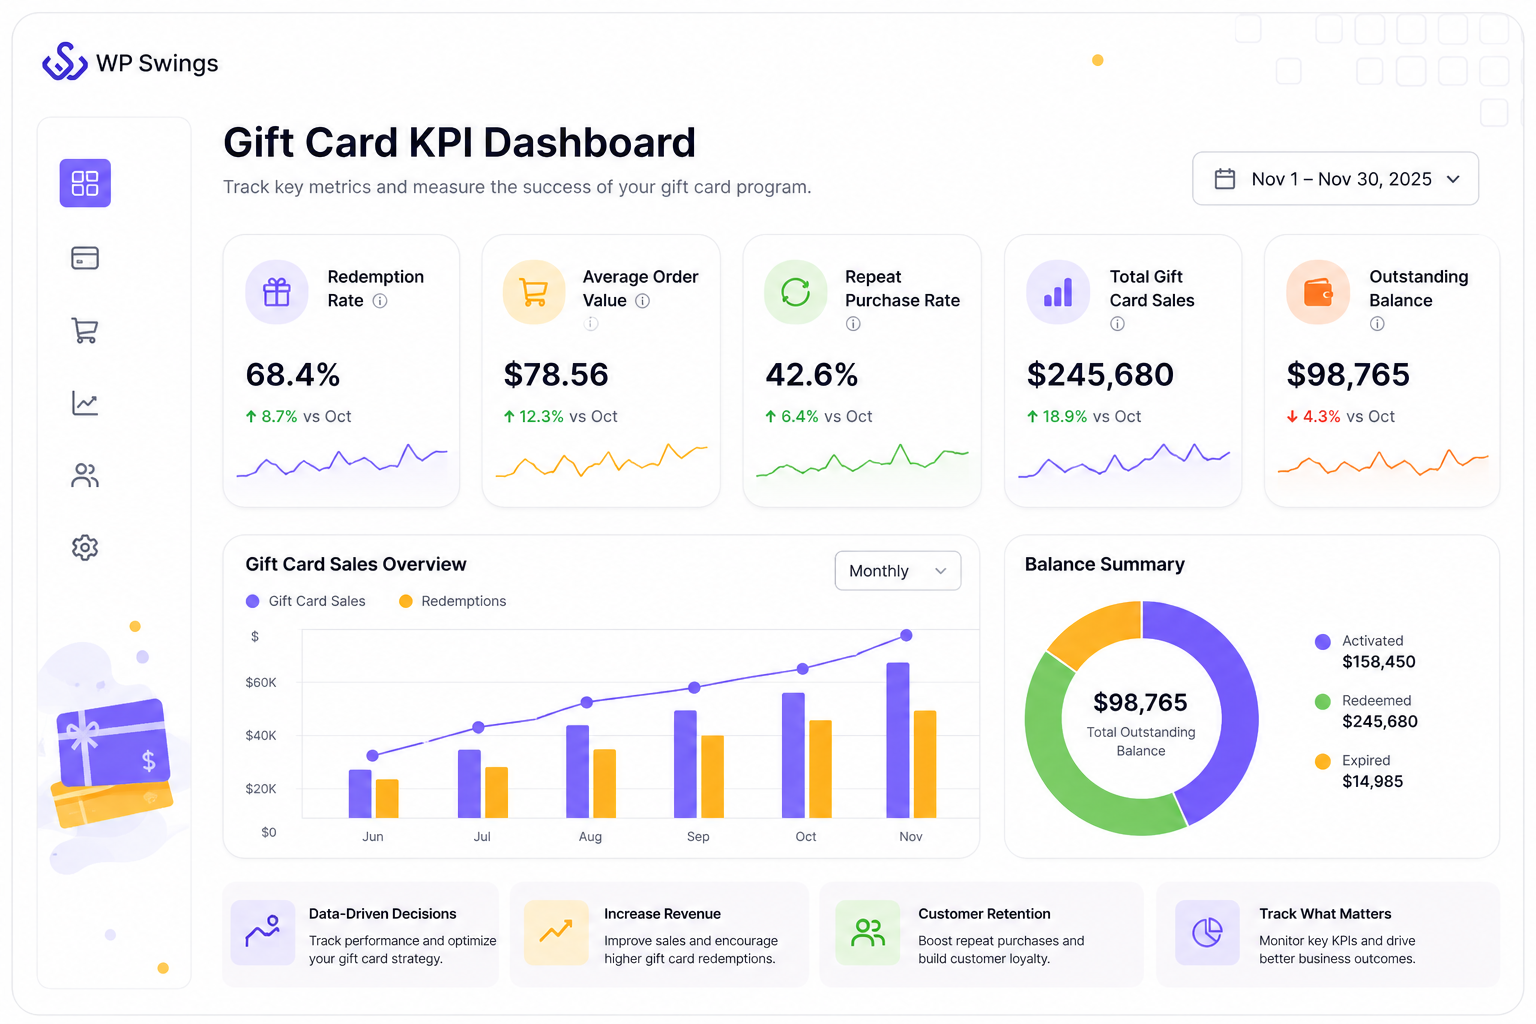Open the analytics line chart sidebar icon

tap(85, 403)
